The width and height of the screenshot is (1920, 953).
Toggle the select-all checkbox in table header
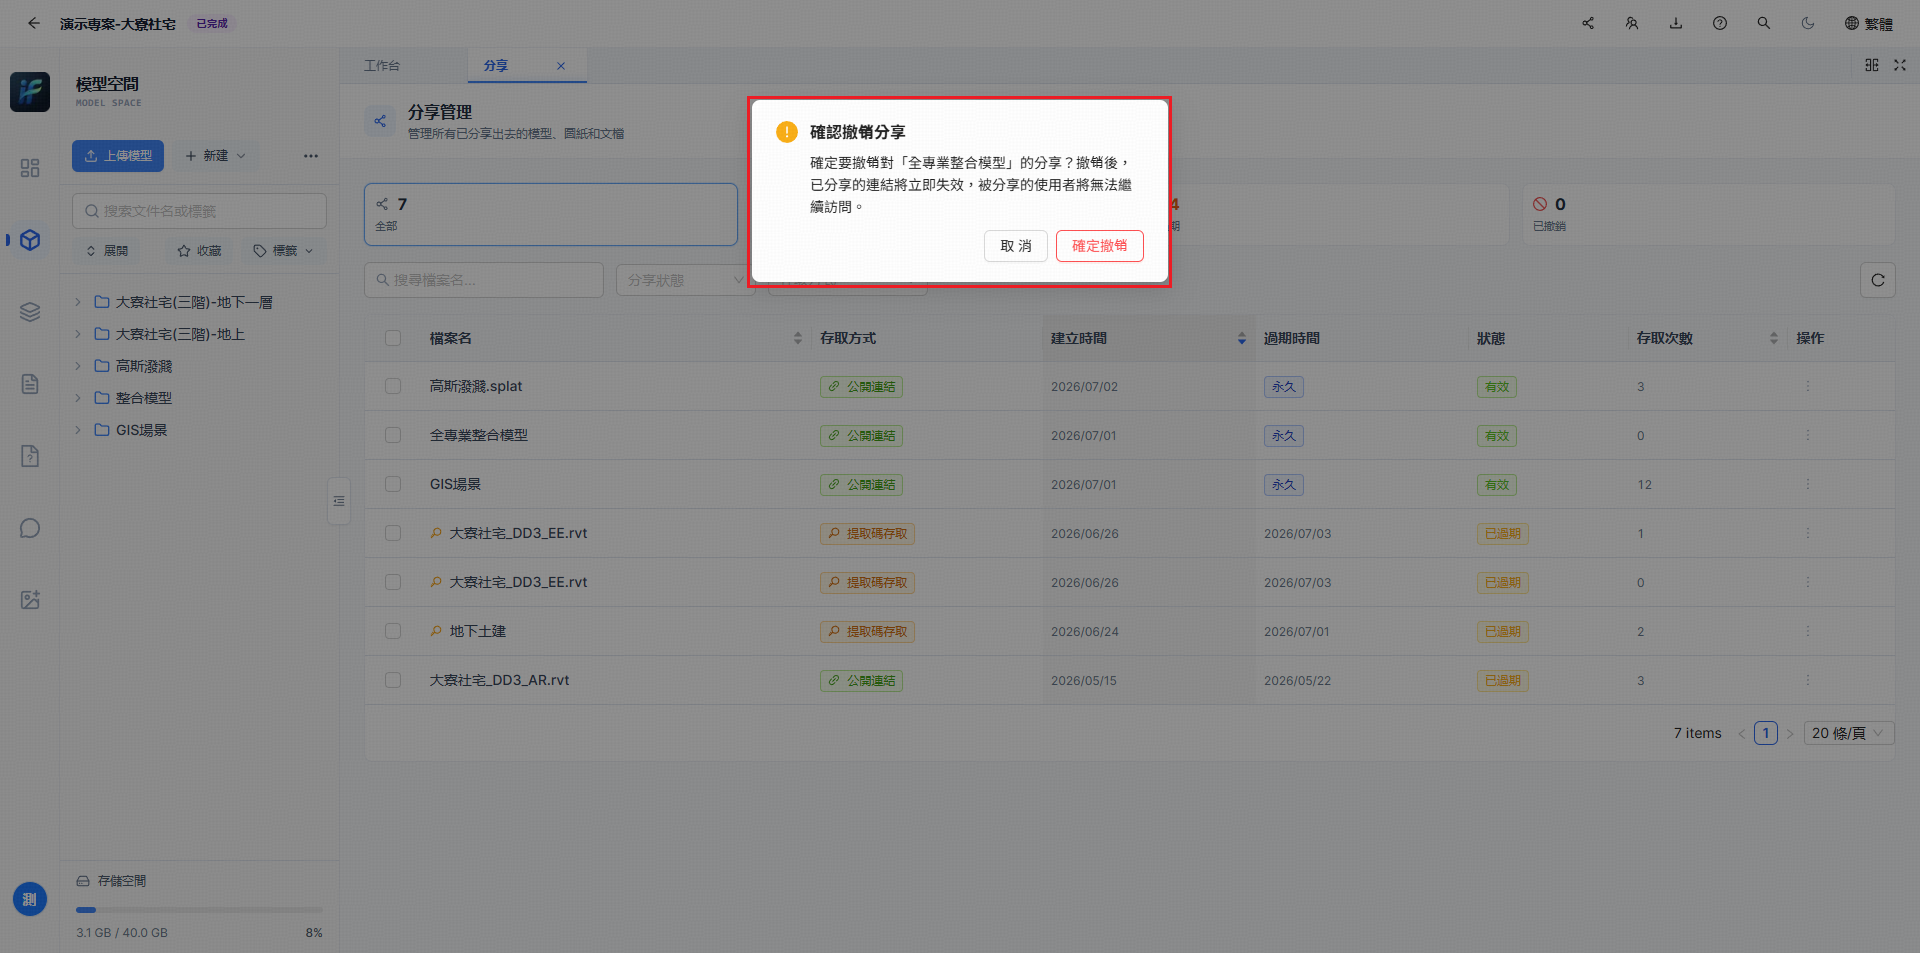[x=393, y=338]
